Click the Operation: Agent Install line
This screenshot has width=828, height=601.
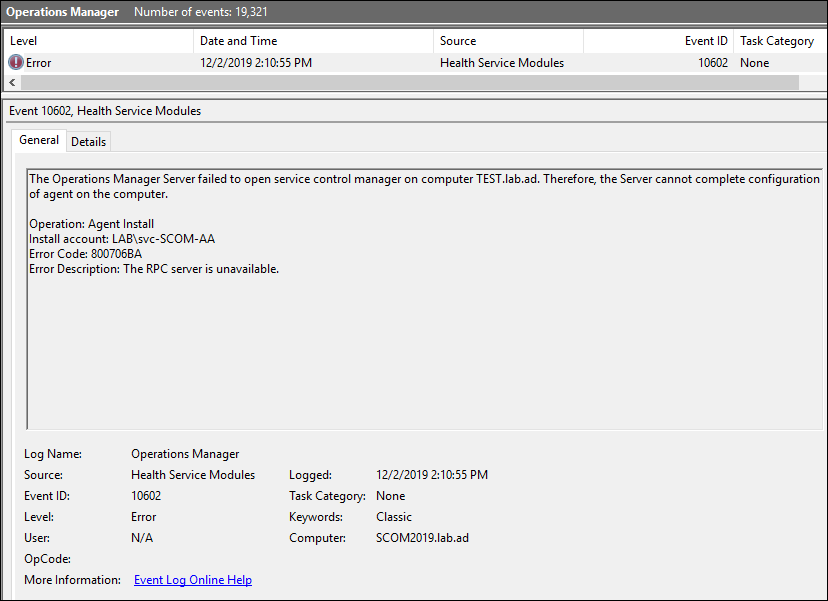91,224
